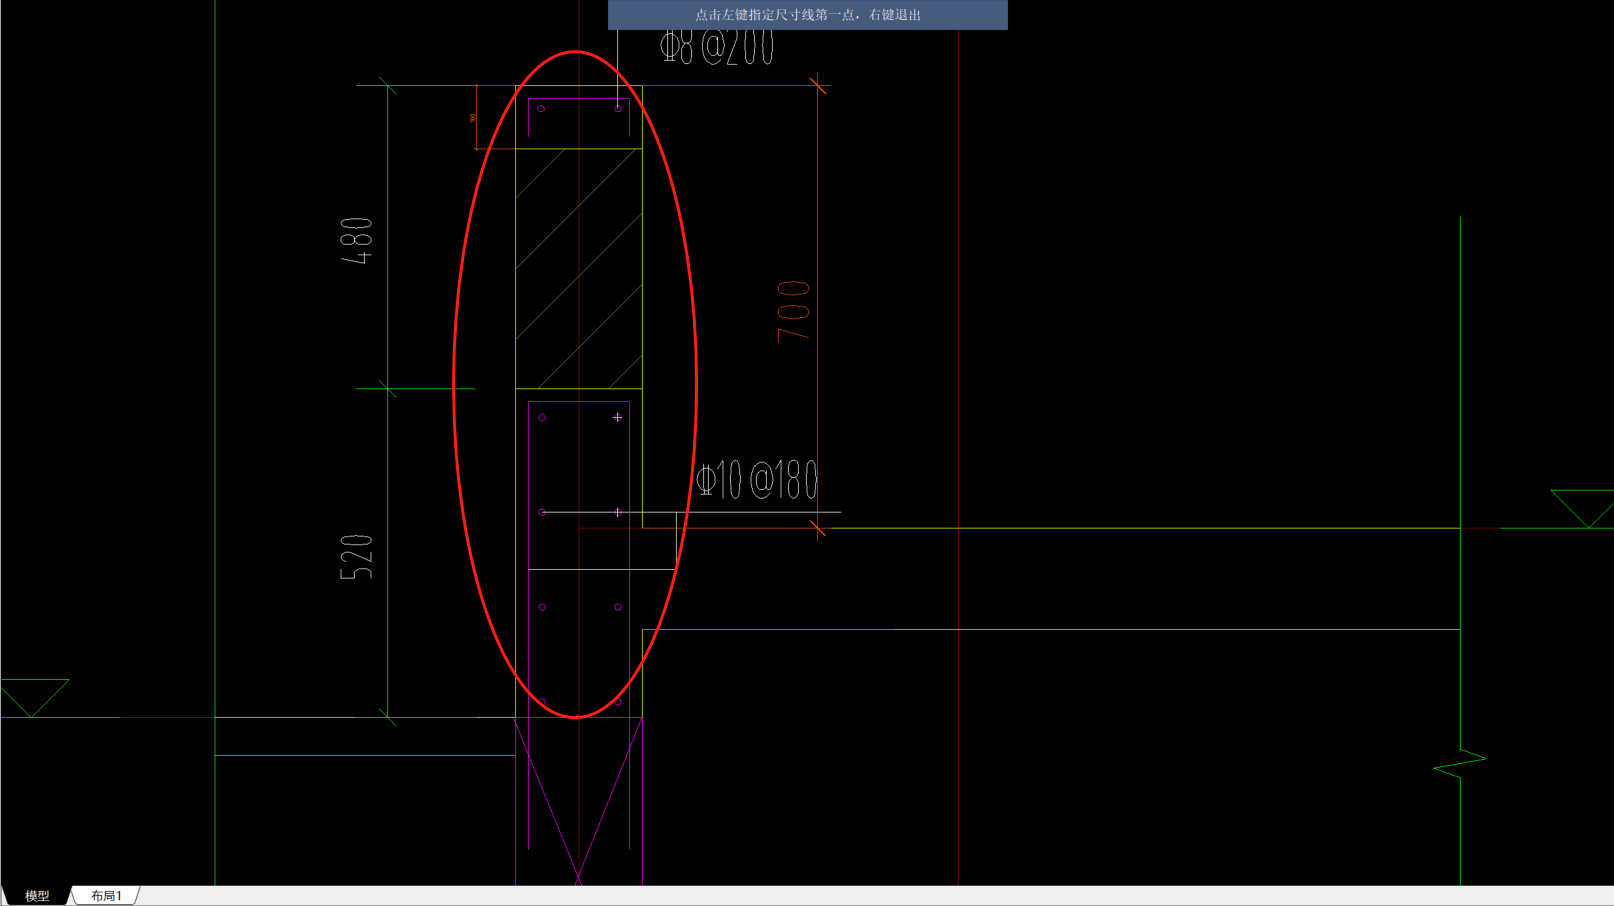This screenshot has height=906, width=1614.
Task: Open the 布局1 layout tab
Action: [106, 896]
